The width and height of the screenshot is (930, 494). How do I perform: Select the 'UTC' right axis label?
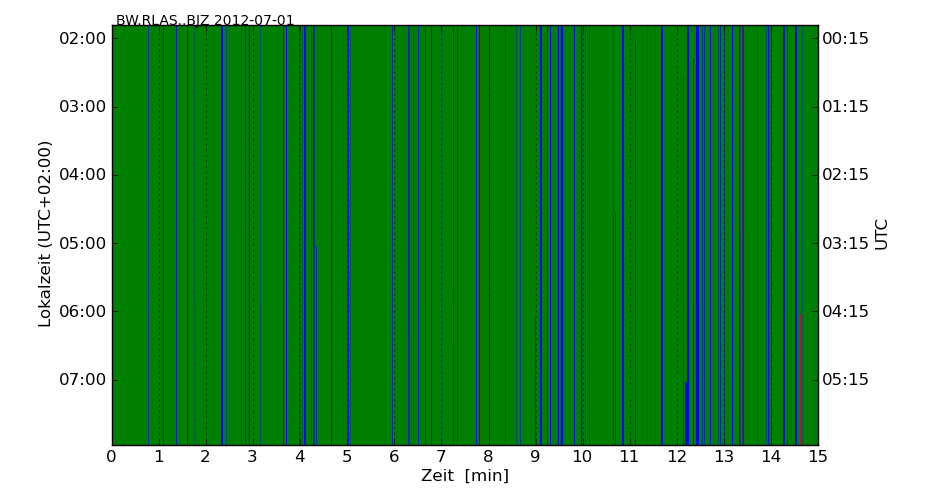coord(881,234)
